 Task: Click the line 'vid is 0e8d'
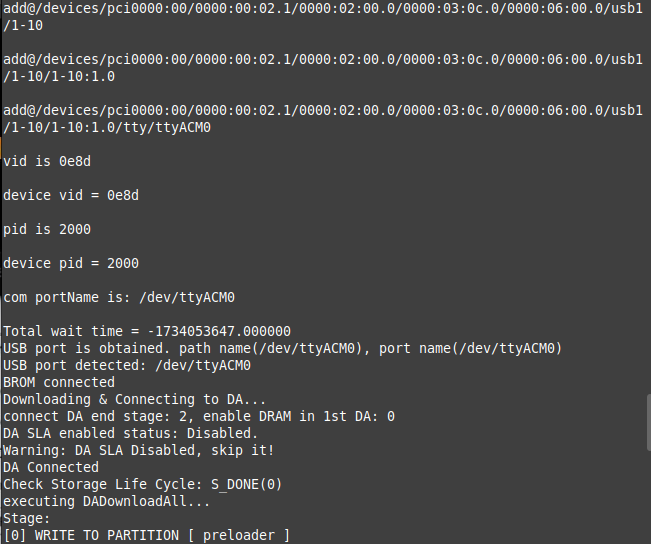47,161
